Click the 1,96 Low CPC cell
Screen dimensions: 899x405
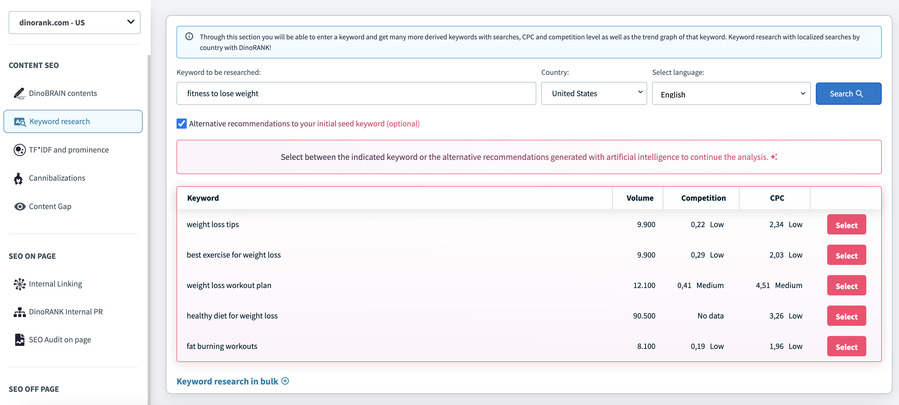[x=785, y=346]
